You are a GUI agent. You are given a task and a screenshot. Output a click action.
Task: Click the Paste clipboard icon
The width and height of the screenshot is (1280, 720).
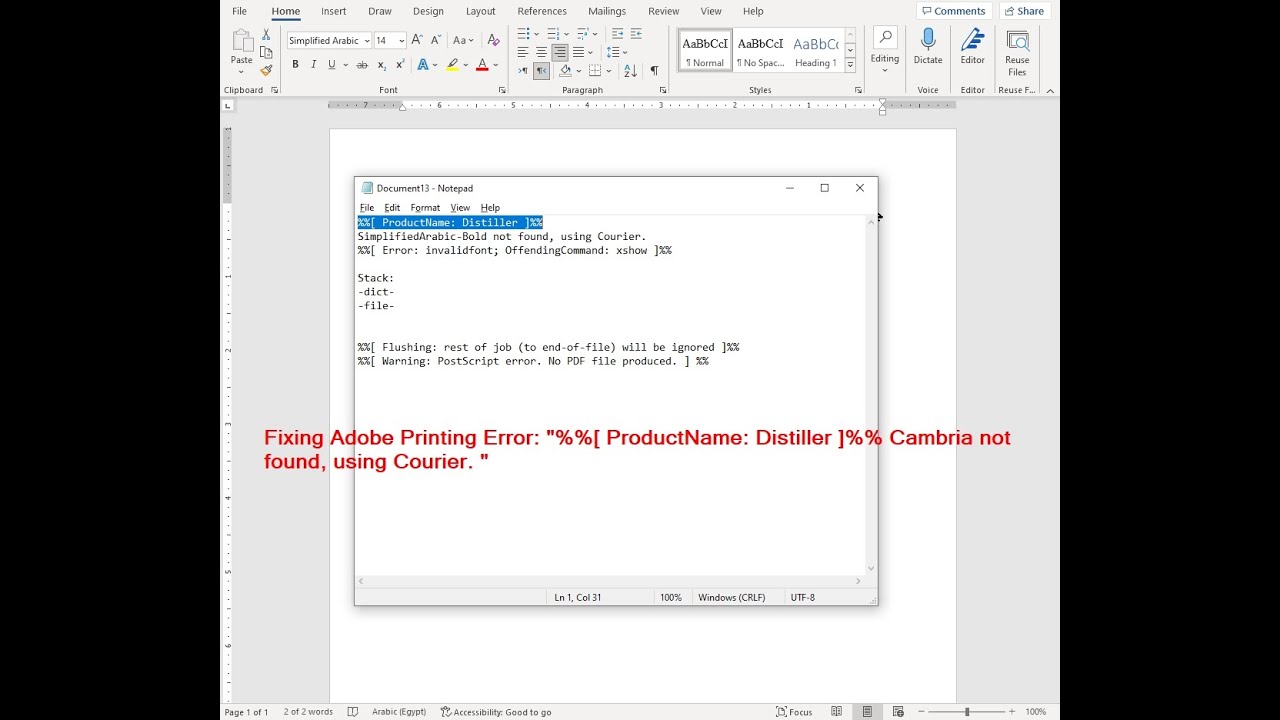click(x=242, y=41)
